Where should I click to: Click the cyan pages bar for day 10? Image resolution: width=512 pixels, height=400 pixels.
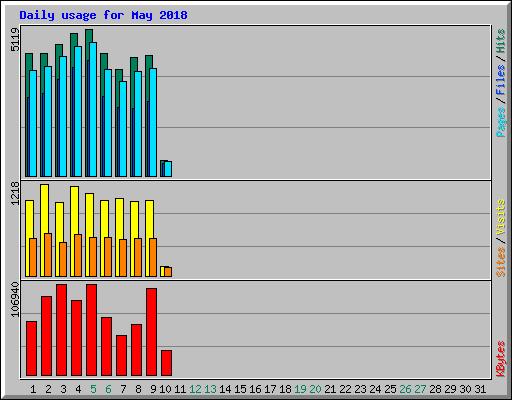coord(168,169)
